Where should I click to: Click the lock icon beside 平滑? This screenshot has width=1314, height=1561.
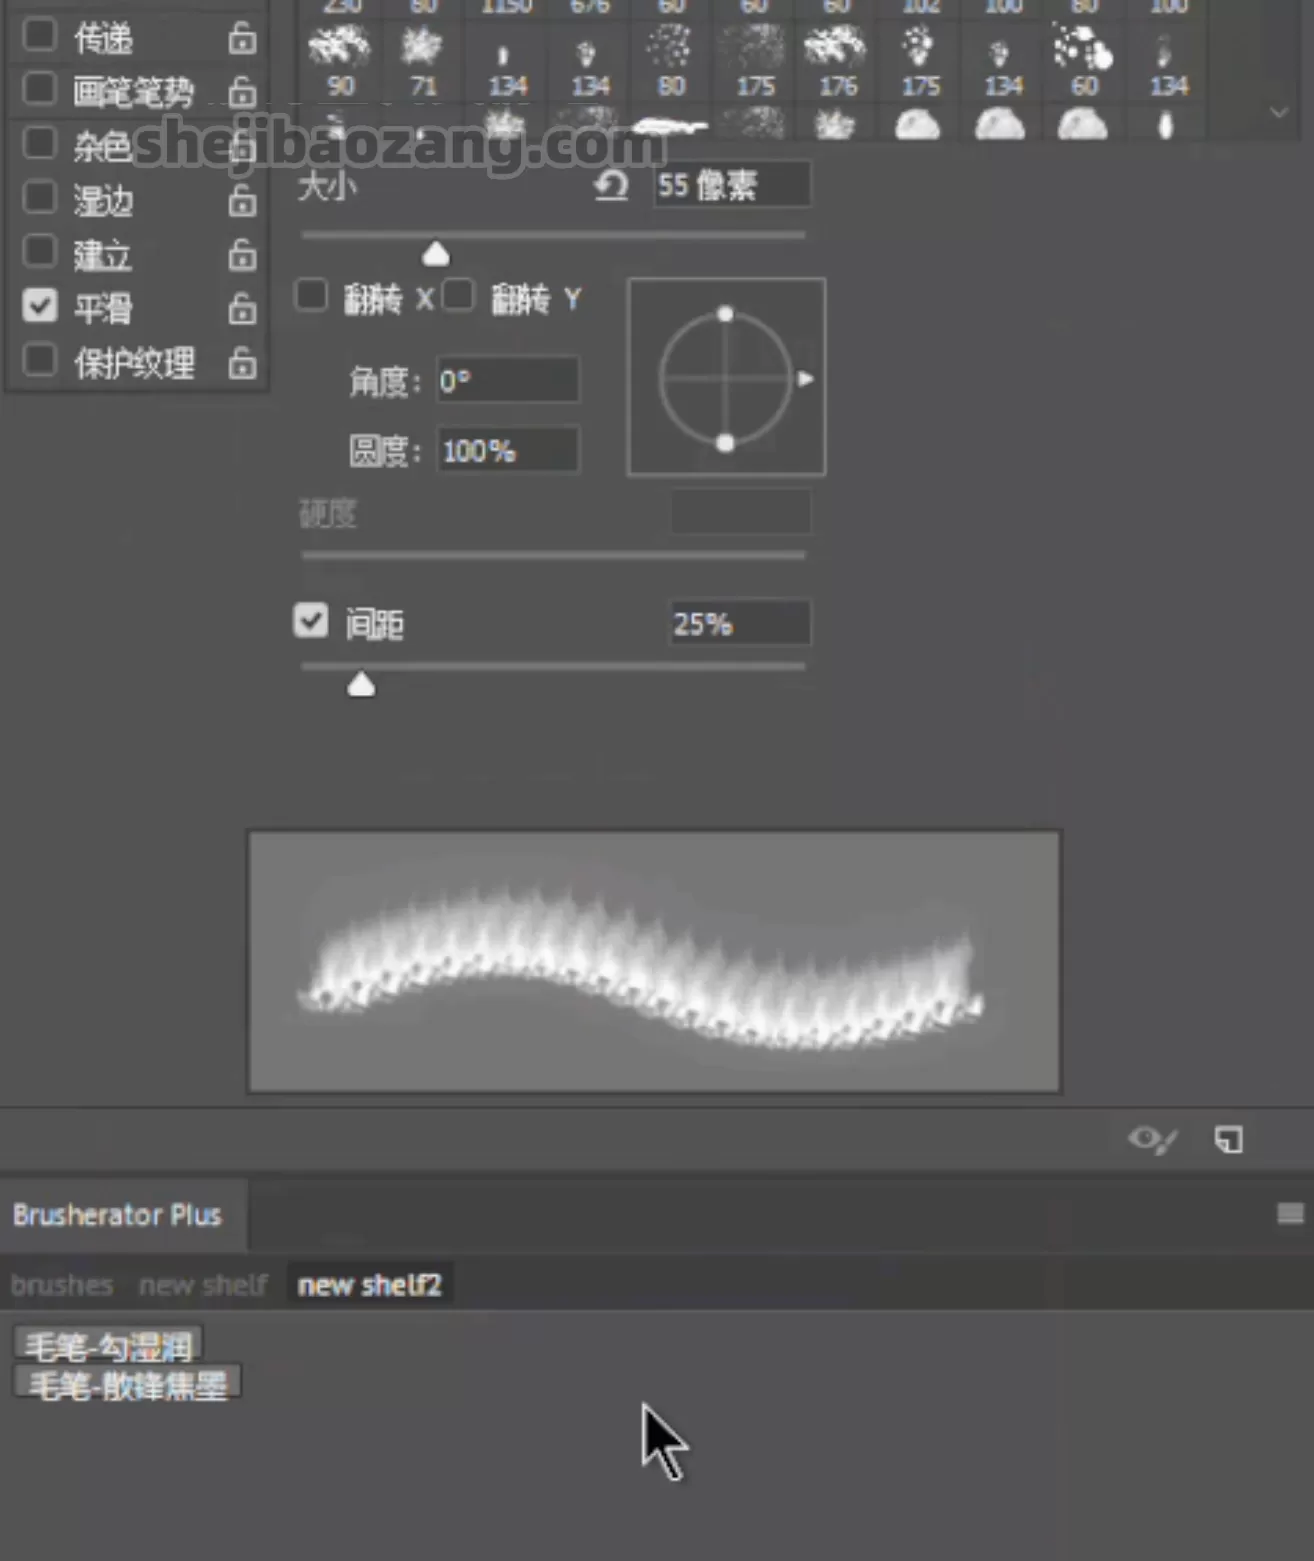coord(242,309)
